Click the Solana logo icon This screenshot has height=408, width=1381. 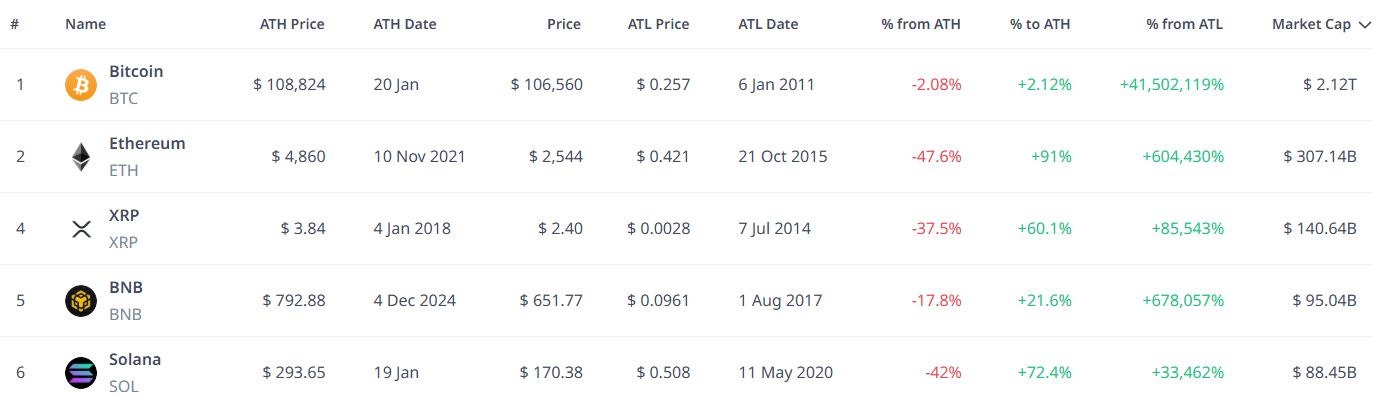pyautogui.click(x=81, y=373)
